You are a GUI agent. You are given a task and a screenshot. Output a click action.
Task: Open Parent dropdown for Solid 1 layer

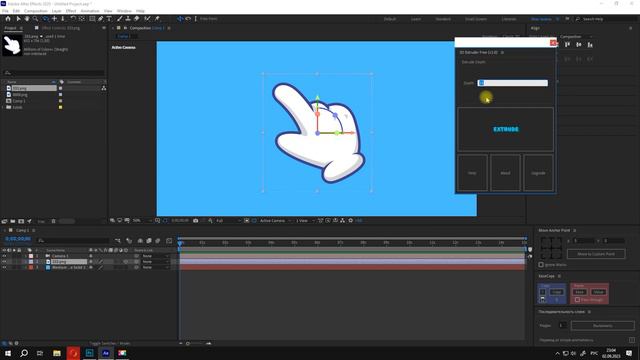point(156,267)
